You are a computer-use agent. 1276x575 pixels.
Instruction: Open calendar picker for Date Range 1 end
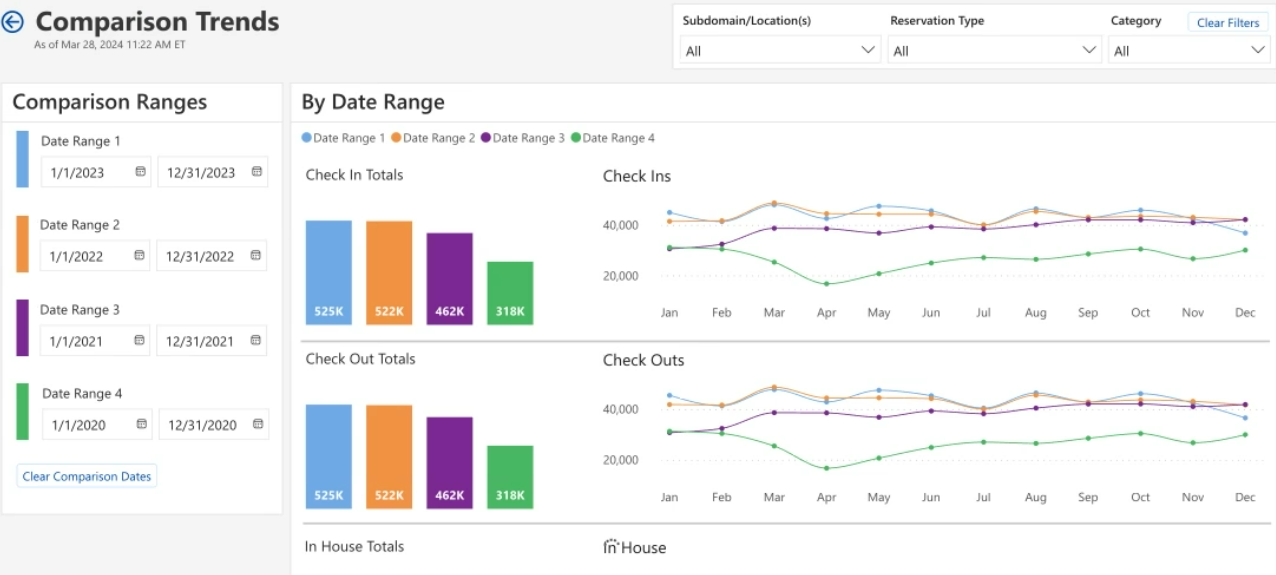point(257,172)
